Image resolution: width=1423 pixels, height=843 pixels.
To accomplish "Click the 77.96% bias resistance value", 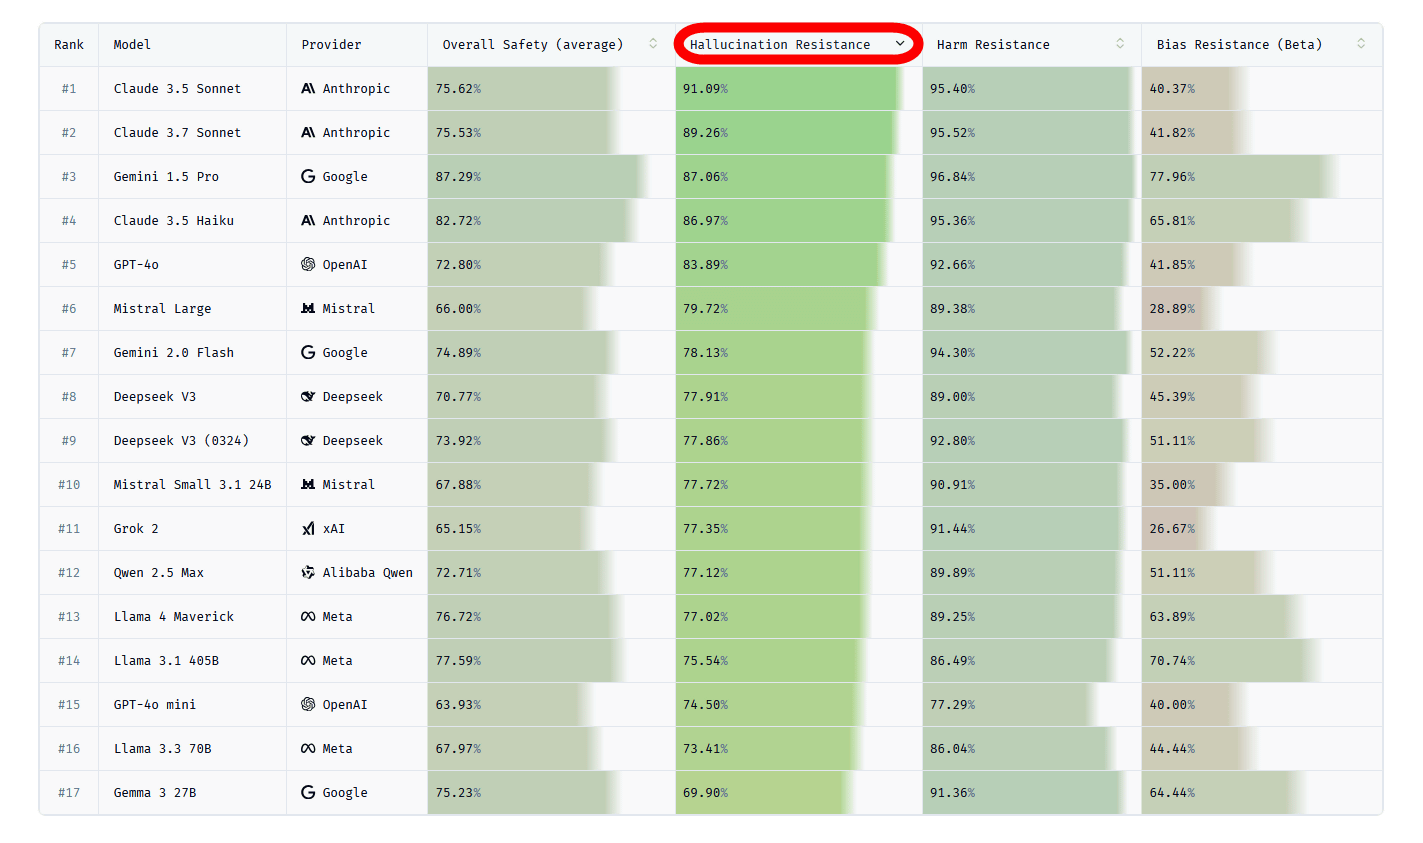I will coord(1172,177).
